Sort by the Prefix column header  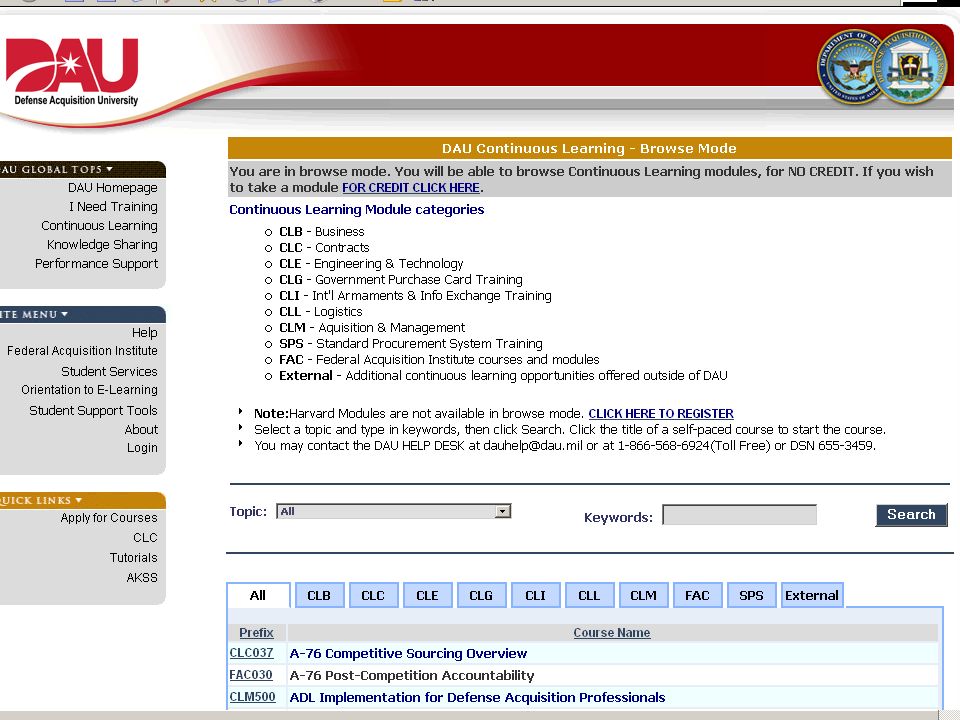click(x=256, y=633)
